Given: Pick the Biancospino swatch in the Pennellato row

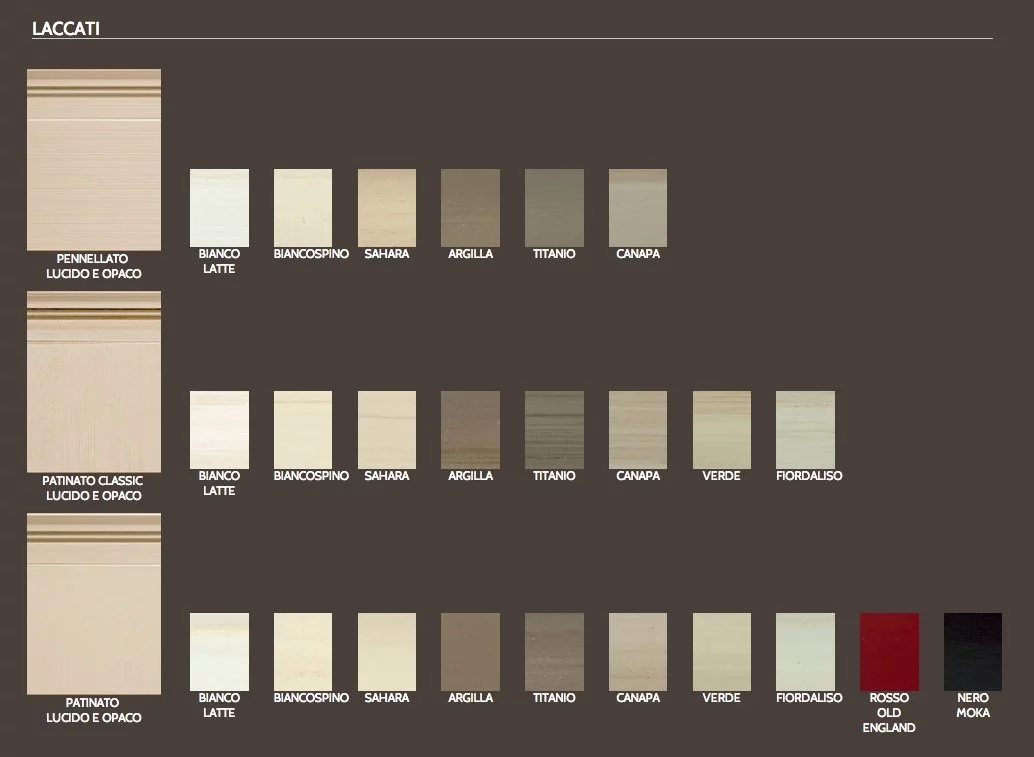Looking at the screenshot, I should click(303, 208).
